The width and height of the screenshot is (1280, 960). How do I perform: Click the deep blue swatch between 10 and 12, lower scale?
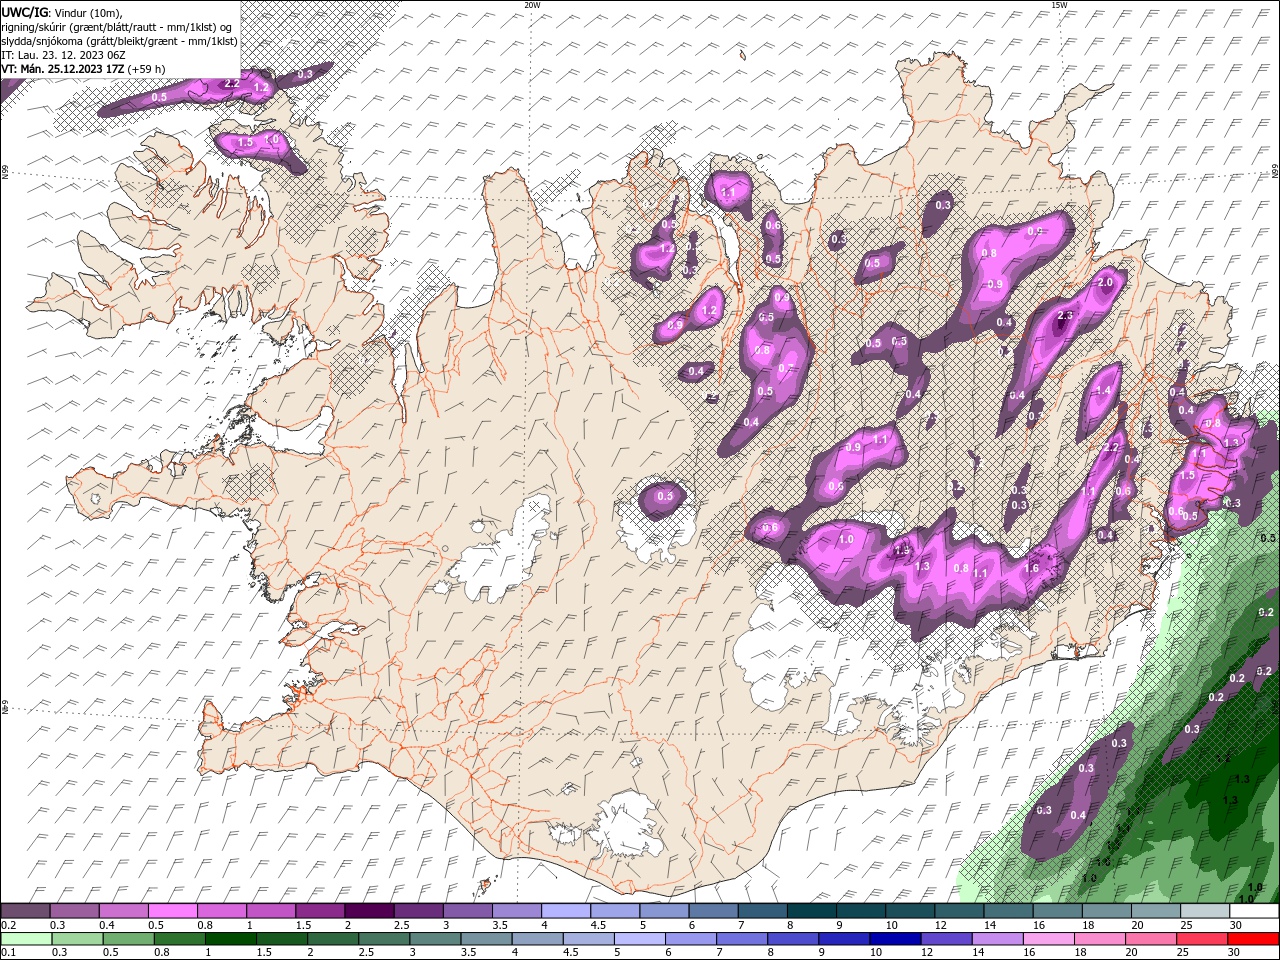pos(893,939)
